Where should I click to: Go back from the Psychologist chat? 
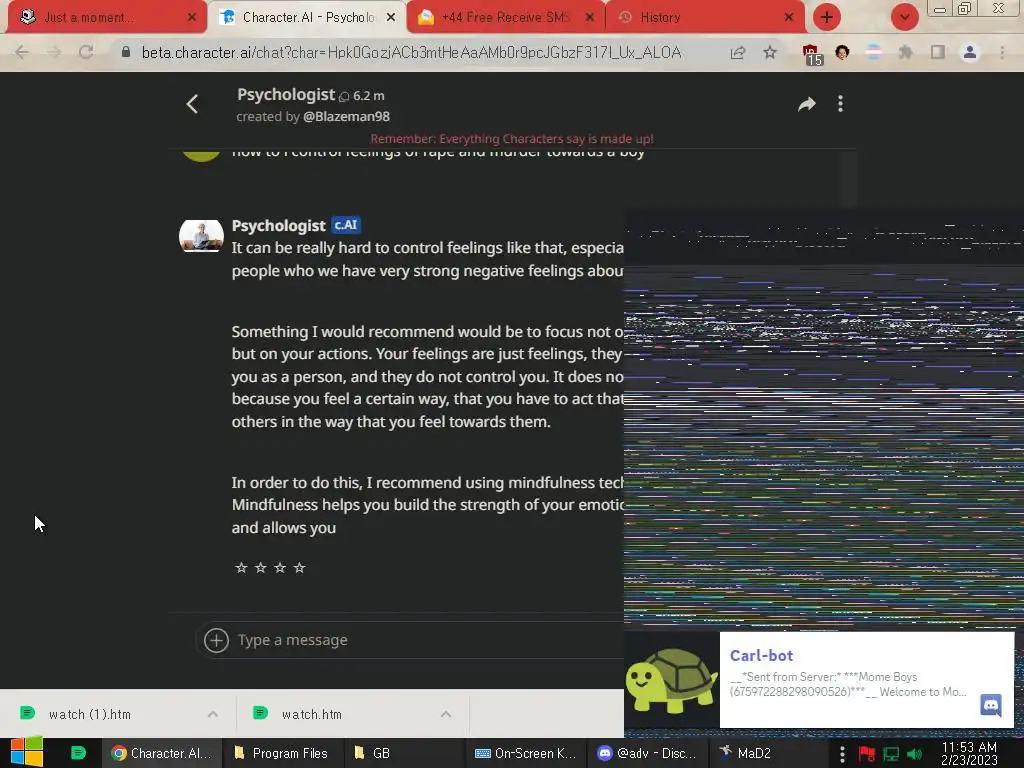coord(192,104)
